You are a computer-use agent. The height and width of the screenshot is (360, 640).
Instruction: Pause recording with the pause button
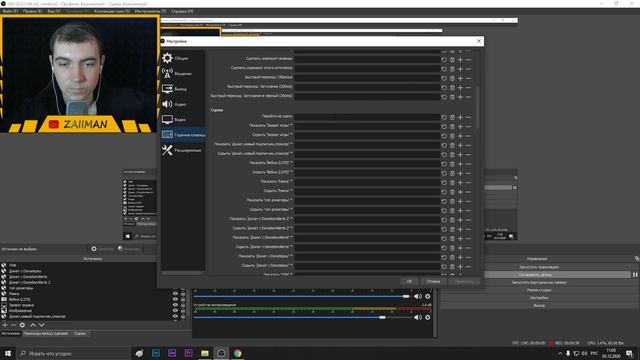635,275
